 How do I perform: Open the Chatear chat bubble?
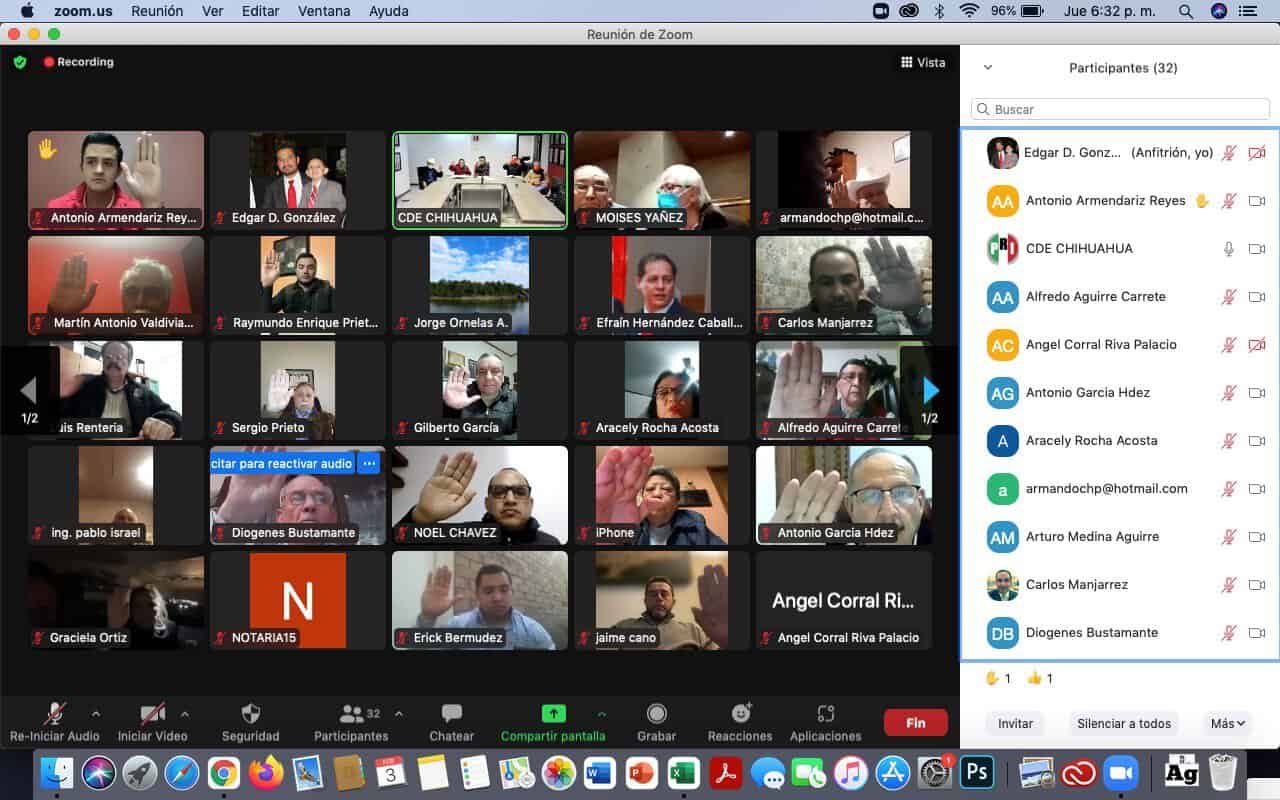[x=452, y=714]
